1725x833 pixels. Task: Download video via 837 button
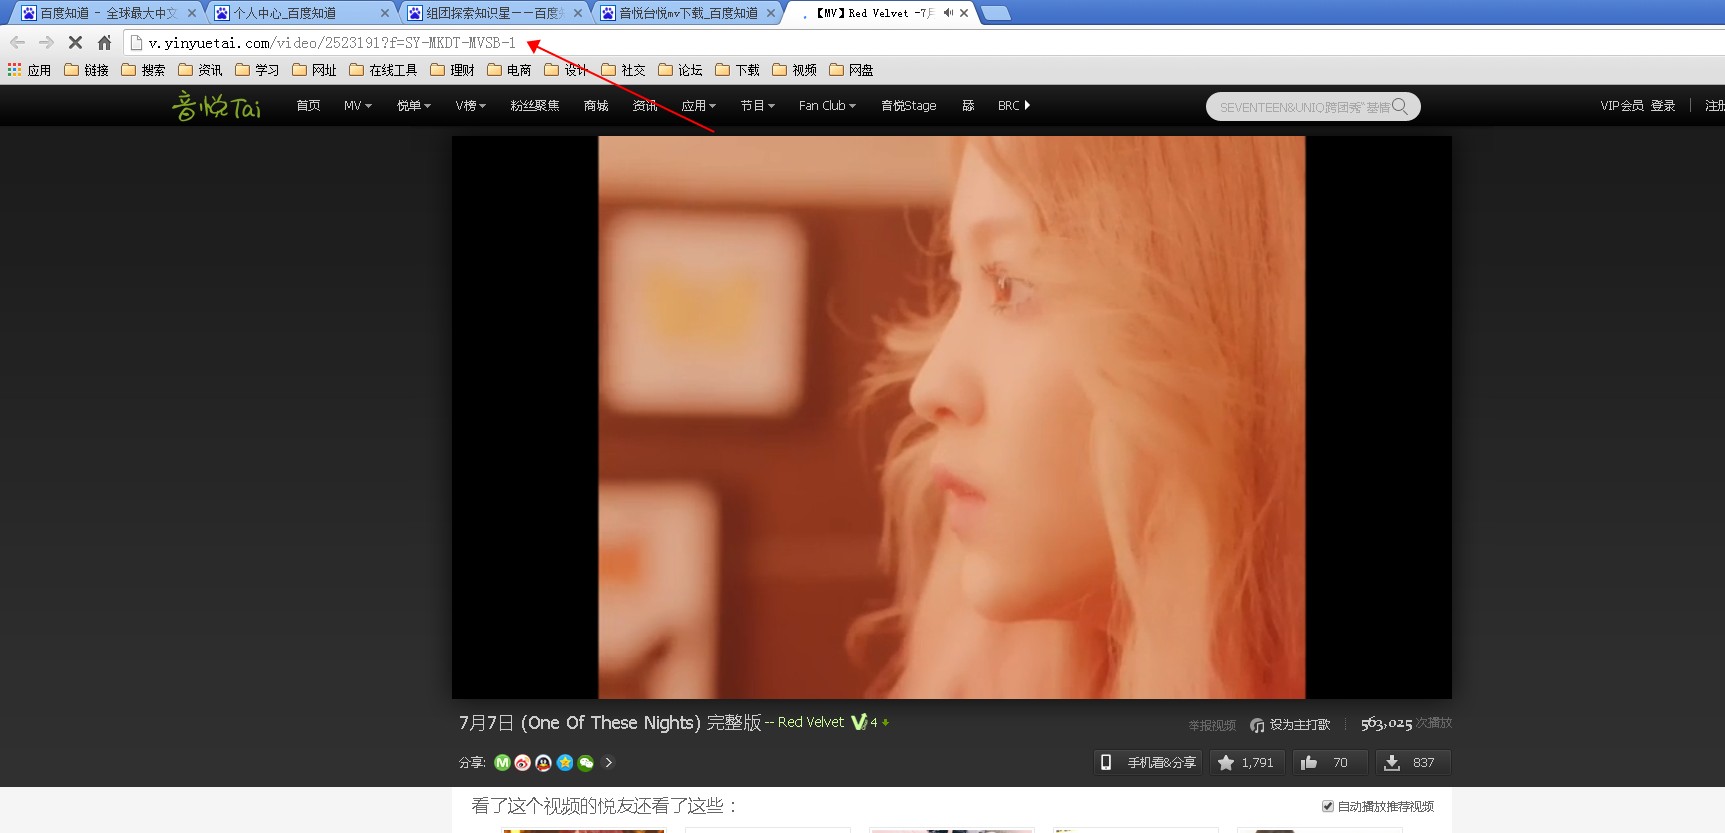click(x=1413, y=763)
